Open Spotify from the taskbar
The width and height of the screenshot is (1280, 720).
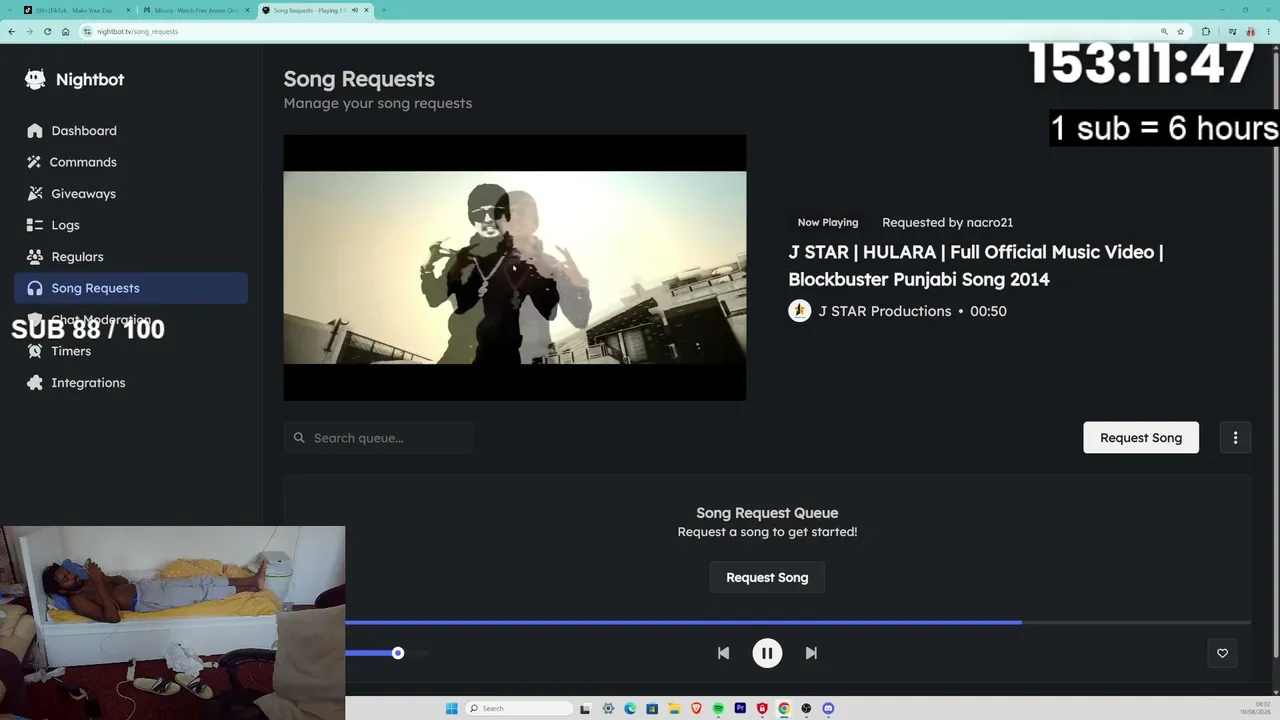coord(718,708)
